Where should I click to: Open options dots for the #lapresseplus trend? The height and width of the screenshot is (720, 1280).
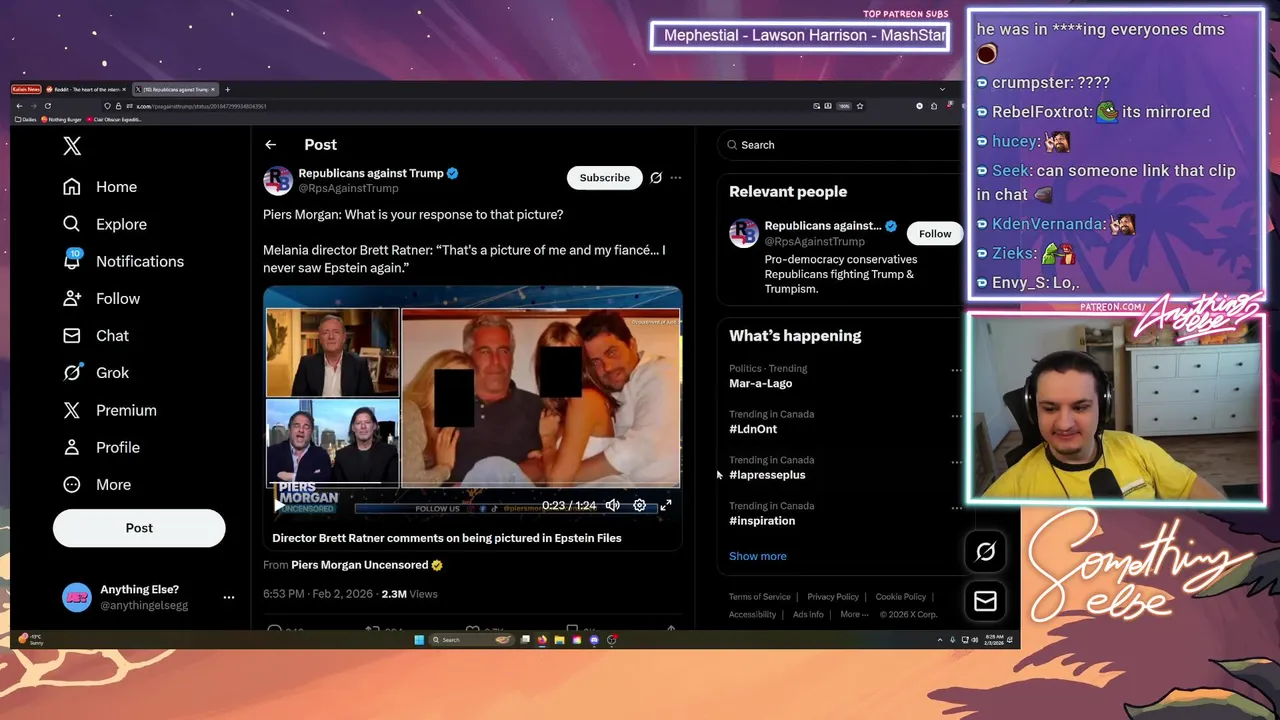(956, 462)
